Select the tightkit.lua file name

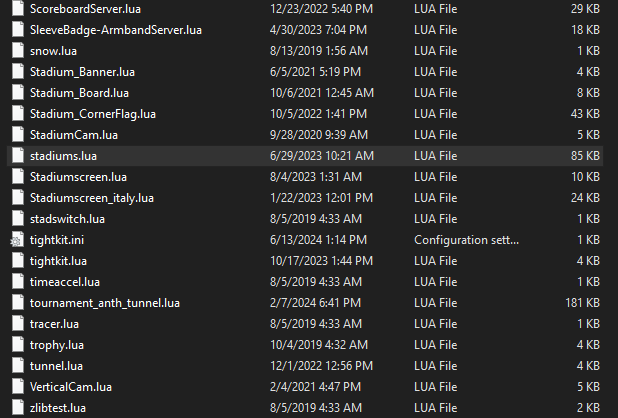click(58, 261)
